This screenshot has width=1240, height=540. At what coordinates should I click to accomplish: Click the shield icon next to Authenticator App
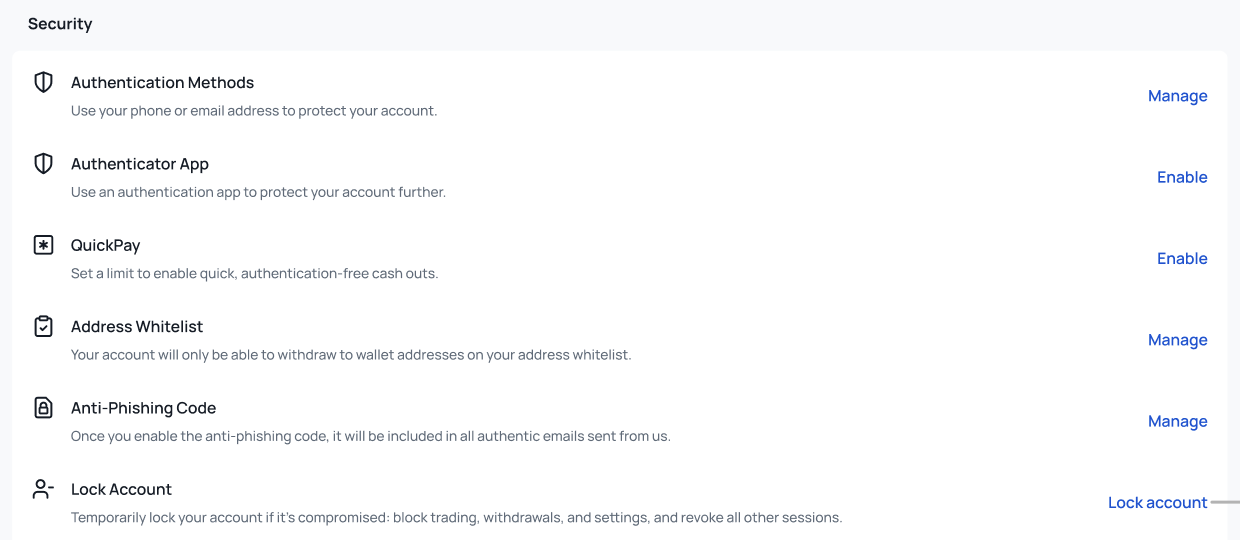click(x=43, y=163)
